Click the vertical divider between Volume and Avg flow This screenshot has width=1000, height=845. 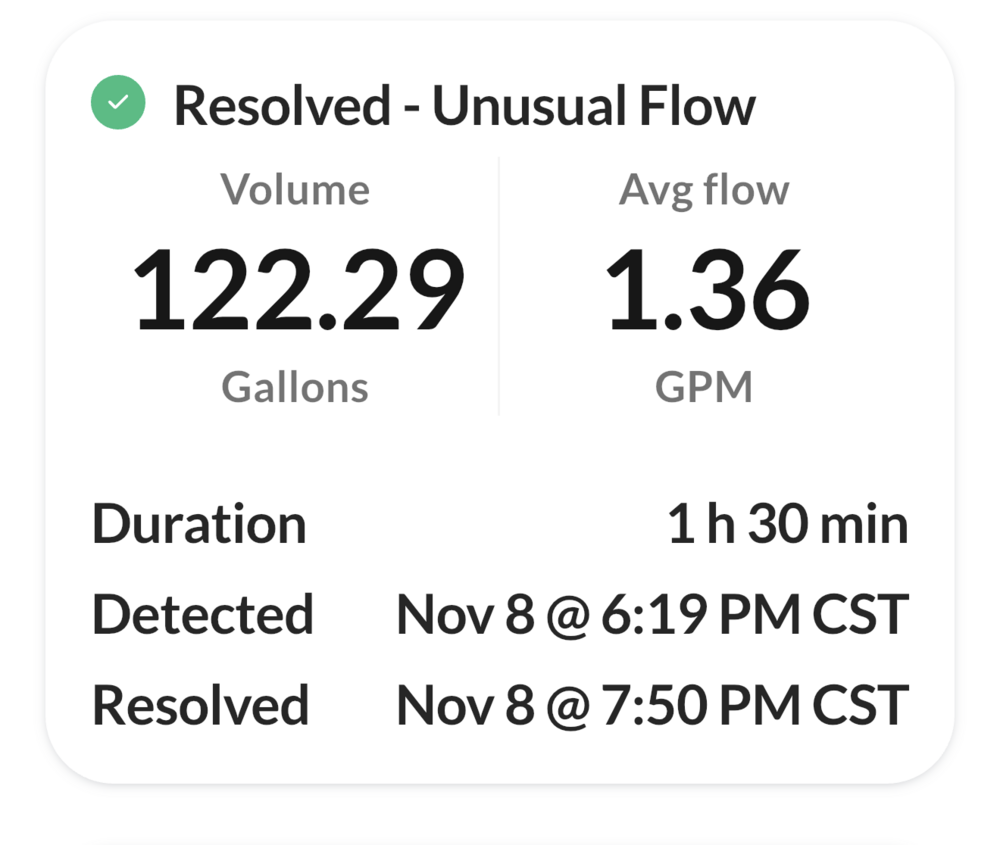tap(499, 287)
